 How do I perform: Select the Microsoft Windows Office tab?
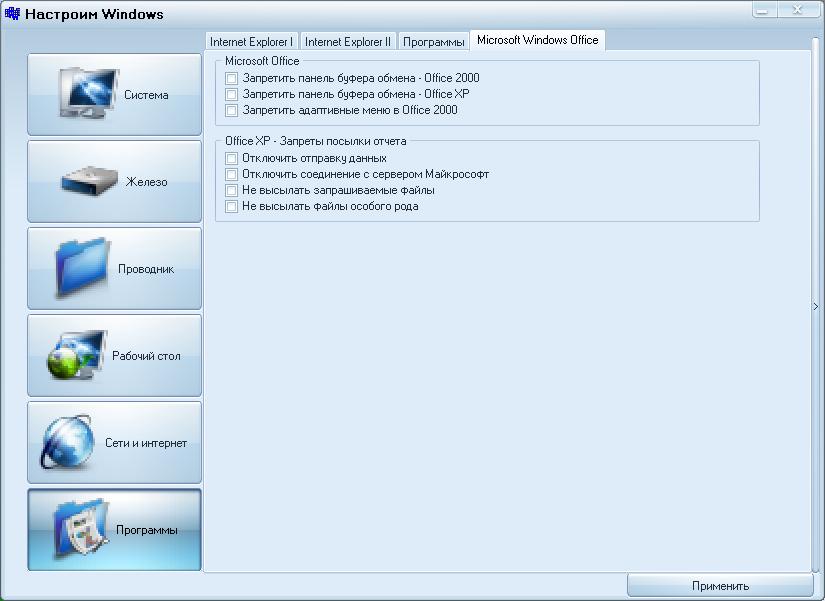[538, 40]
